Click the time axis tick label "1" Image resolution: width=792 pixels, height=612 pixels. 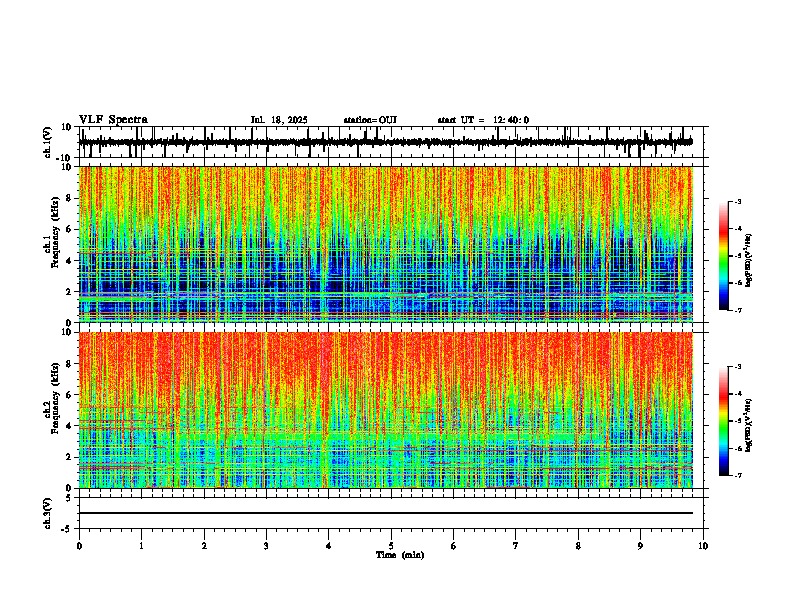(141, 546)
